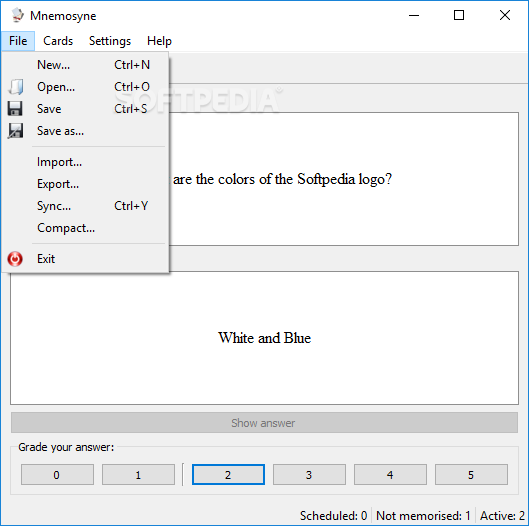Choose Import... from the menu

pyautogui.click(x=85, y=162)
